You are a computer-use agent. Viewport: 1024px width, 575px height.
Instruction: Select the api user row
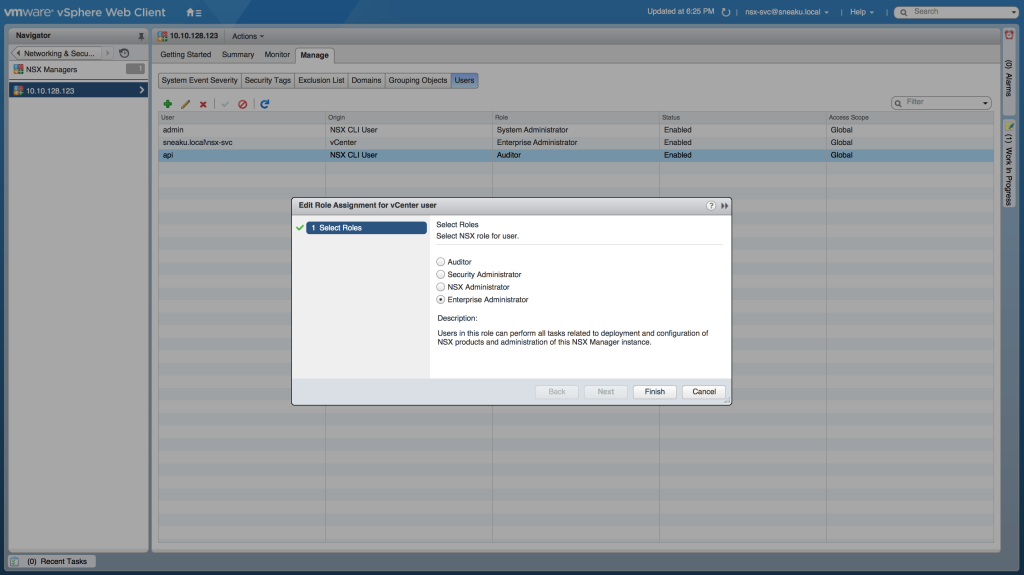click(x=575, y=155)
